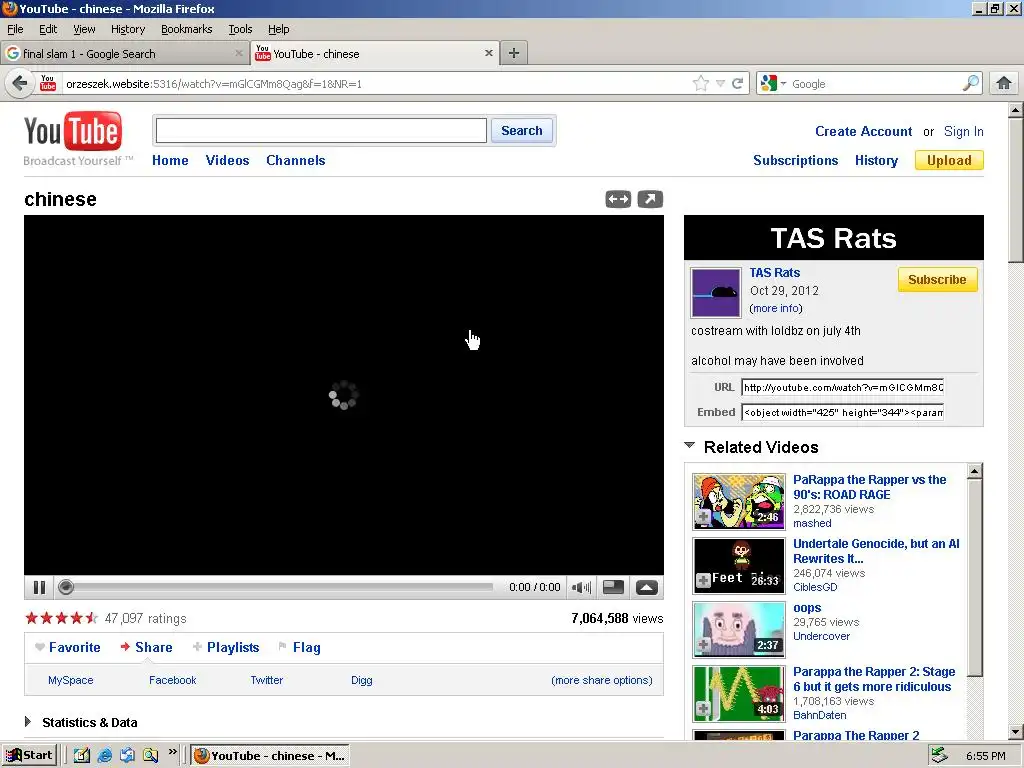Share the video on Twitter
The height and width of the screenshot is (768, 1024).
266,680
